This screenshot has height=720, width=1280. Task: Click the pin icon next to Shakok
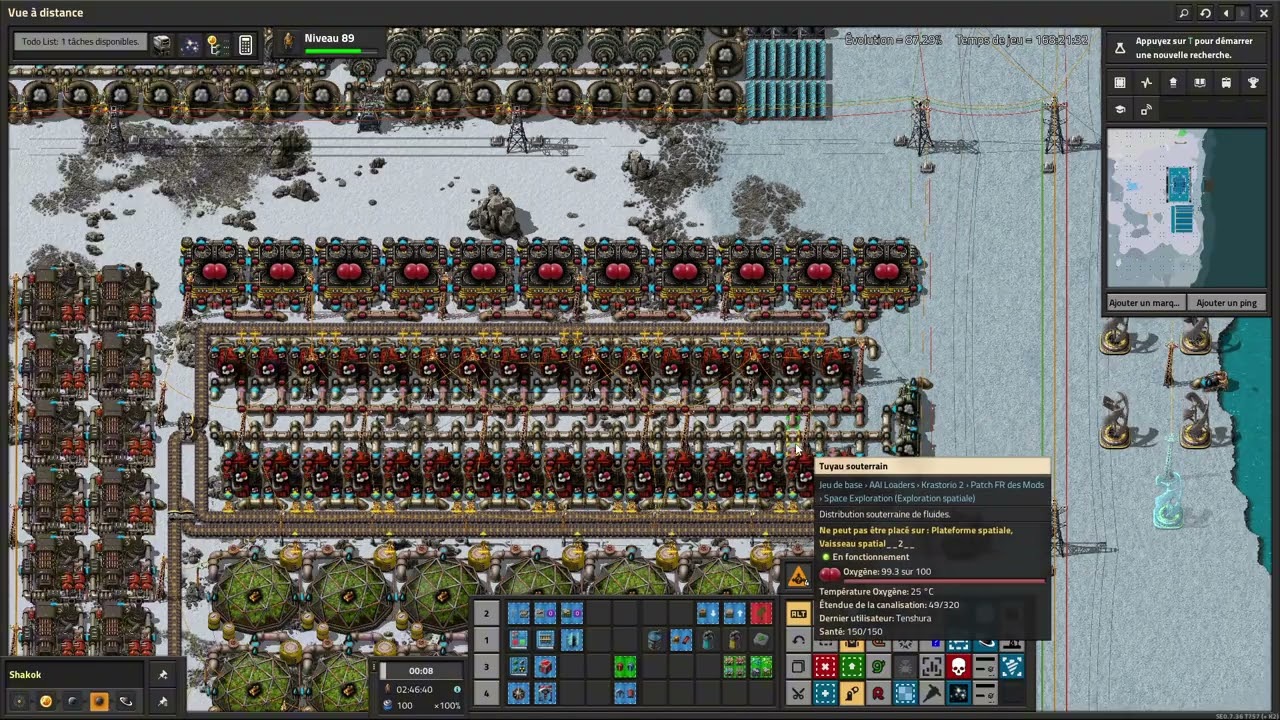[162, 674]
